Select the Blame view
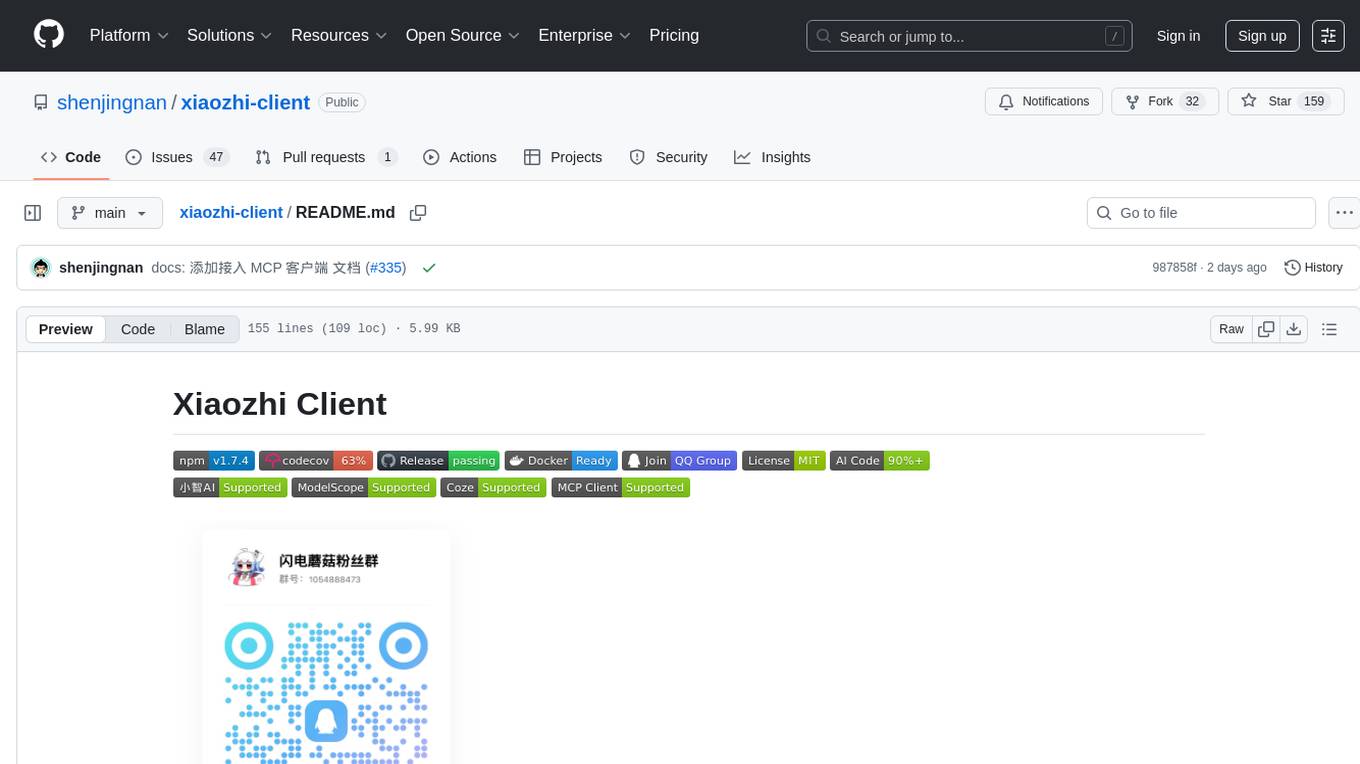Screen dimensions: 1360x764 tap(205, 329)
